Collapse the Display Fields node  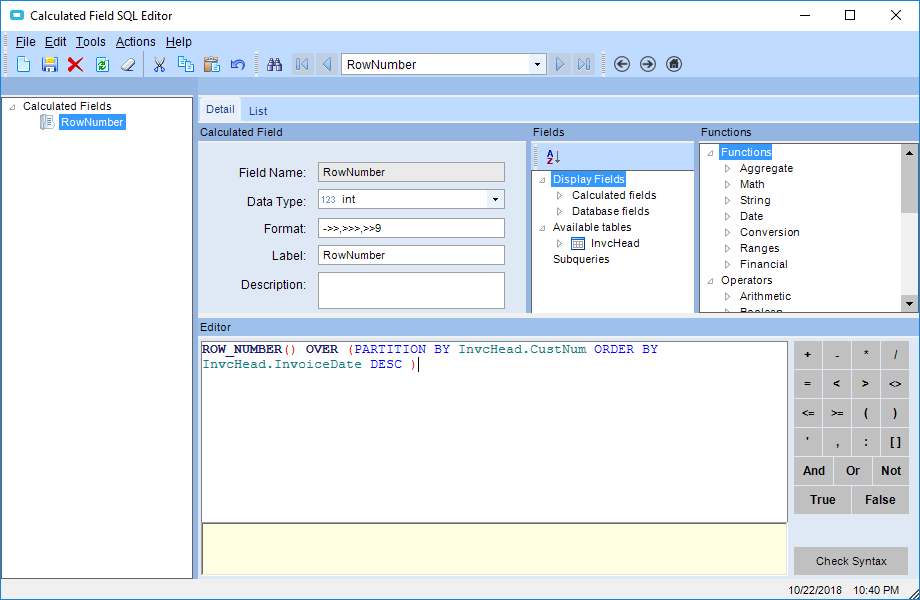(x=542, y=179)
